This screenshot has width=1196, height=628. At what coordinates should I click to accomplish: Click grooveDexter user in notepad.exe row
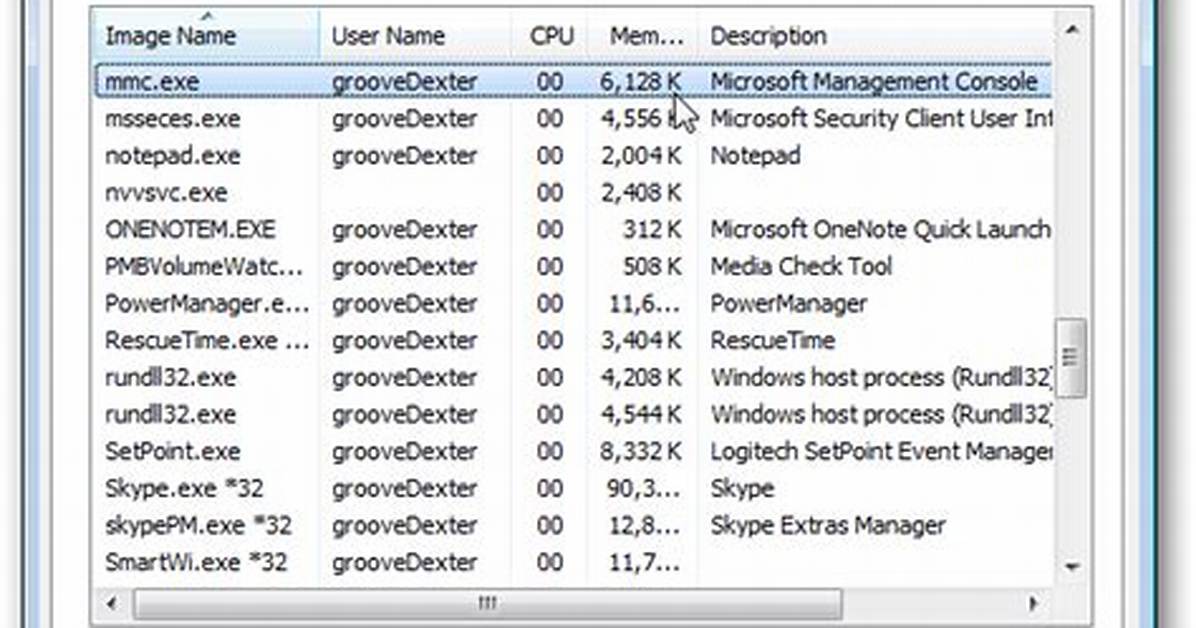click(404, 156)
